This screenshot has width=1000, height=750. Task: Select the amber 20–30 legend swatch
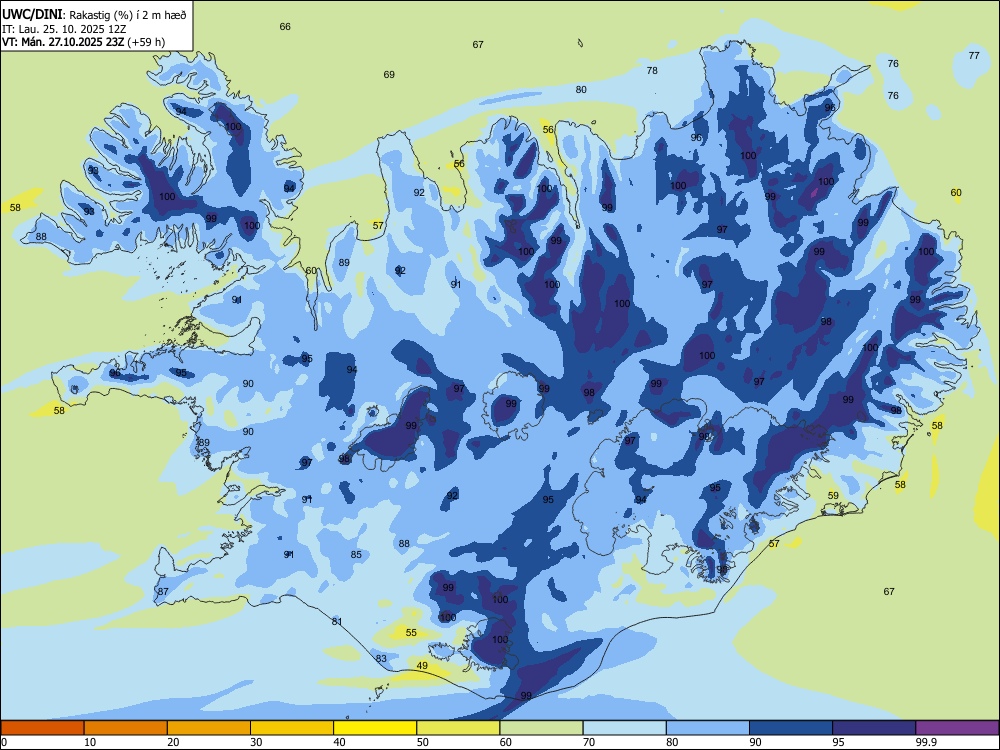coord(209,728)
